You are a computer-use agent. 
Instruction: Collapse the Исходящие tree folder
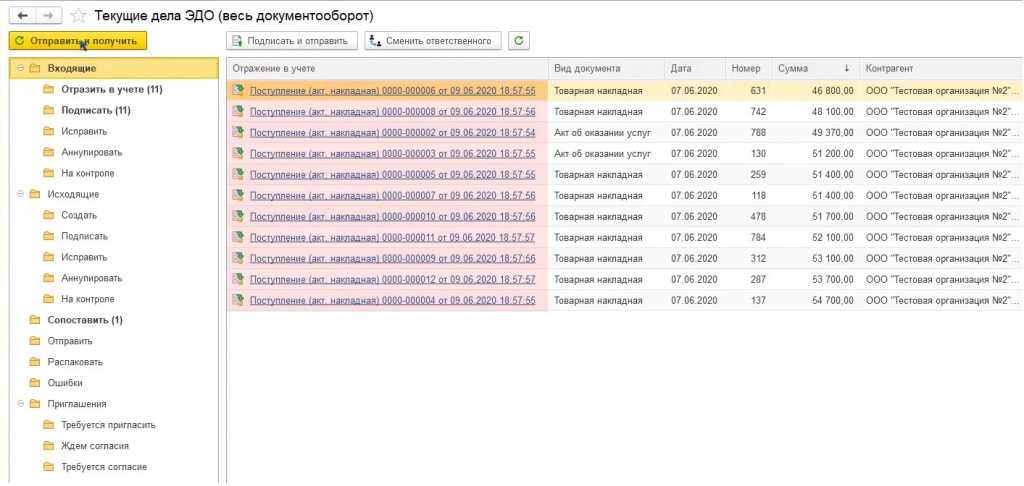point(20,194)
